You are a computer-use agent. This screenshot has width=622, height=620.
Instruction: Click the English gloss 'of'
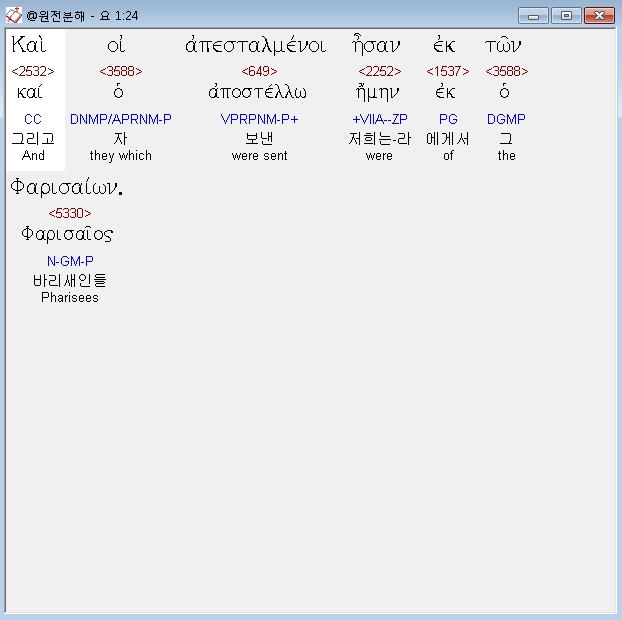[x=448, y=155]
